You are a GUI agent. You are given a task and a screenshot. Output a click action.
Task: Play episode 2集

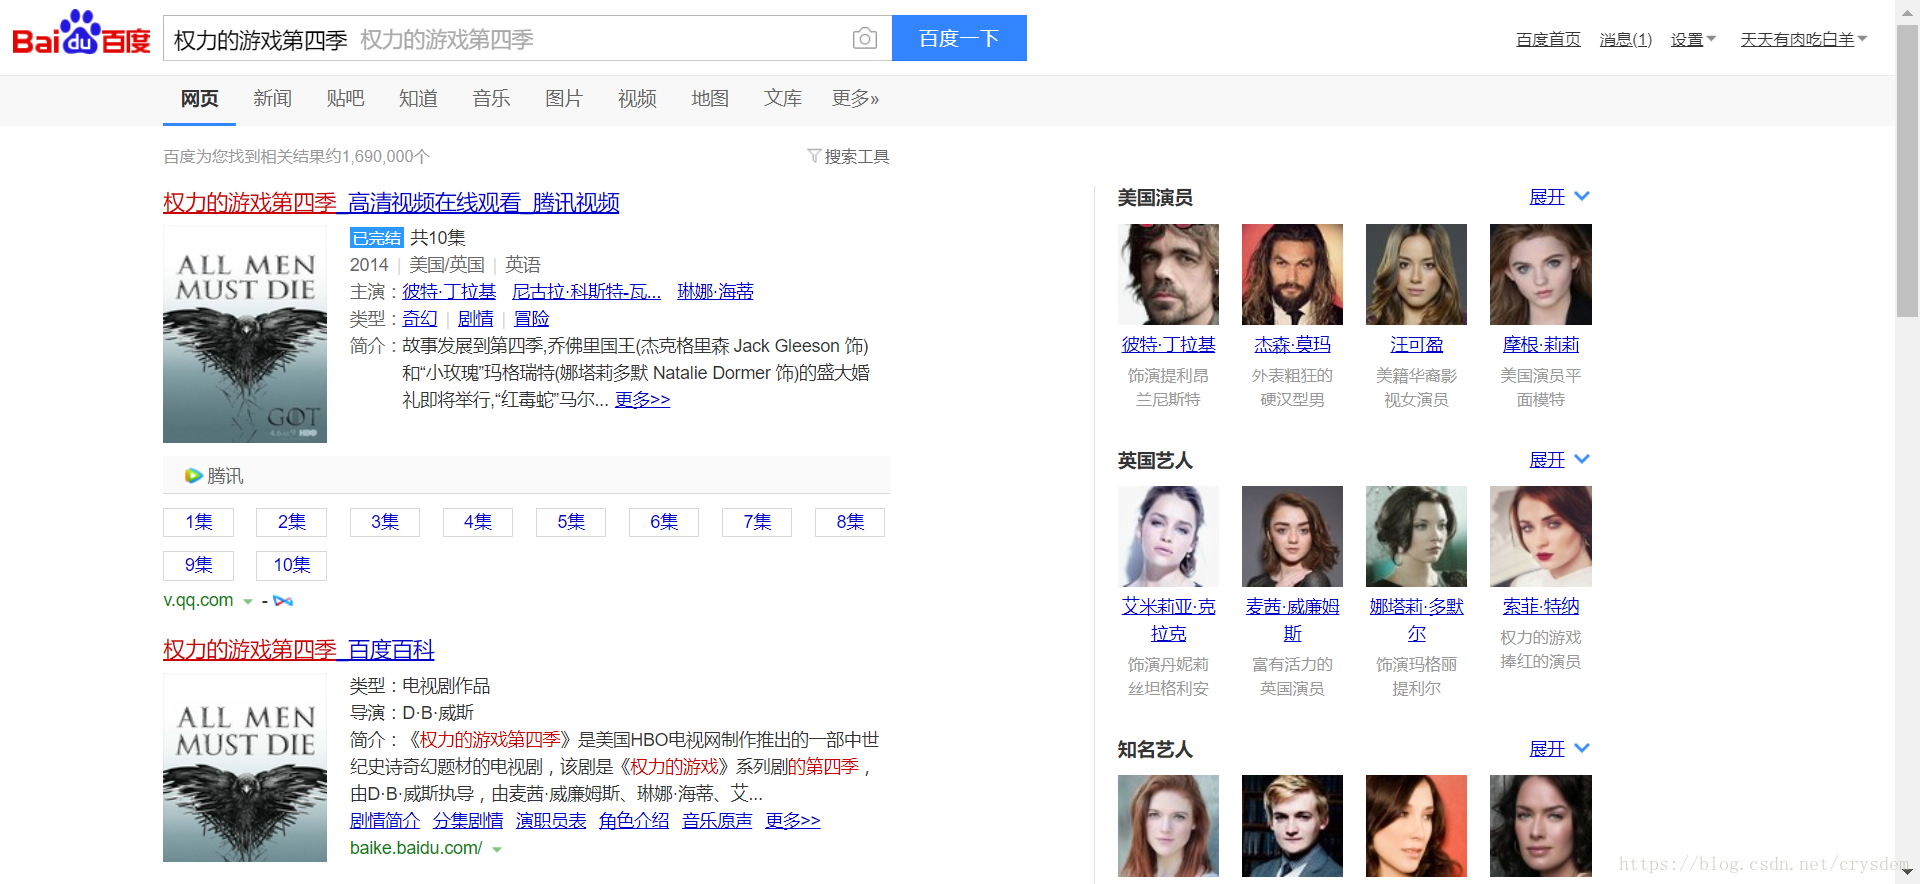[x=292, y=522]
